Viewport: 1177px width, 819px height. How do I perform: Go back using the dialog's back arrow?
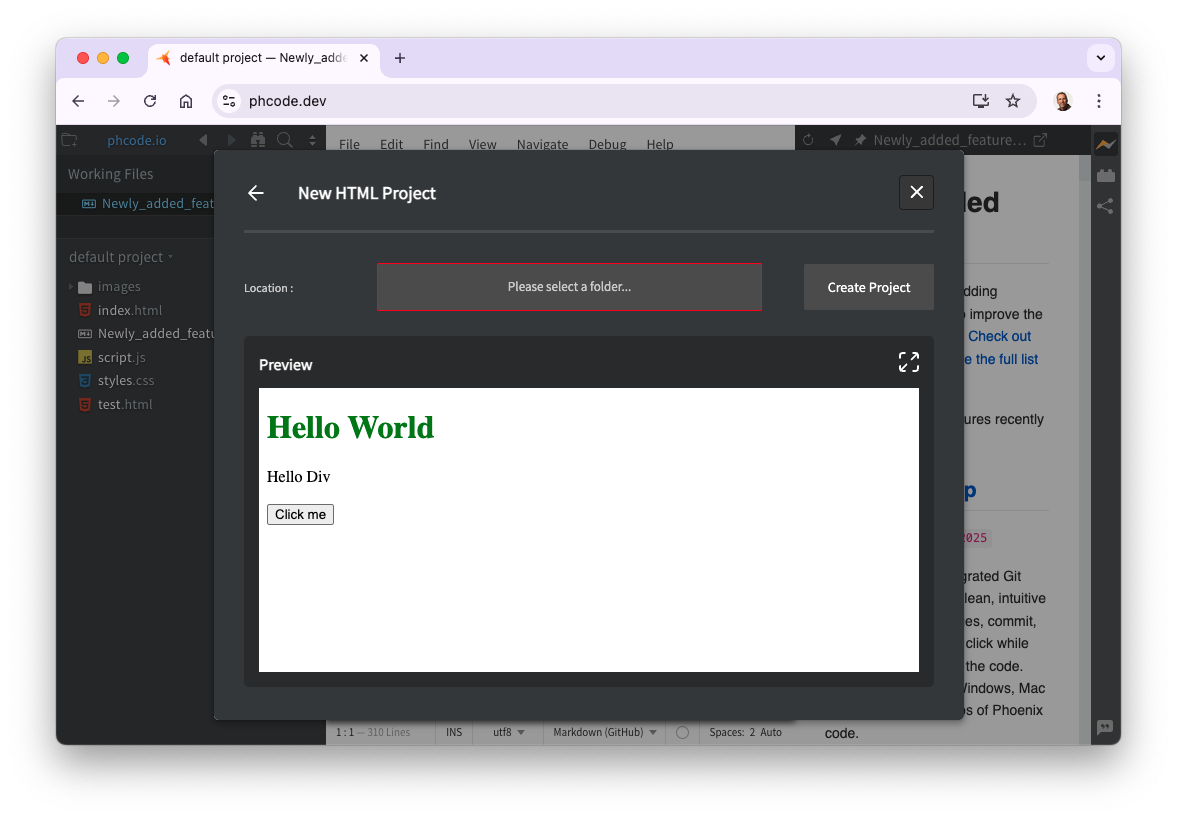point(255,193)
